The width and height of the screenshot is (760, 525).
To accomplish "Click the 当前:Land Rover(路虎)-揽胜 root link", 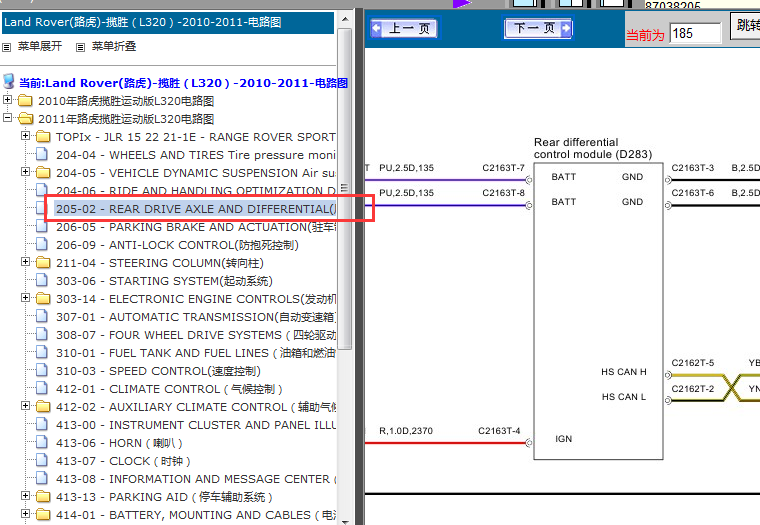I will click(x=183, y=83).
